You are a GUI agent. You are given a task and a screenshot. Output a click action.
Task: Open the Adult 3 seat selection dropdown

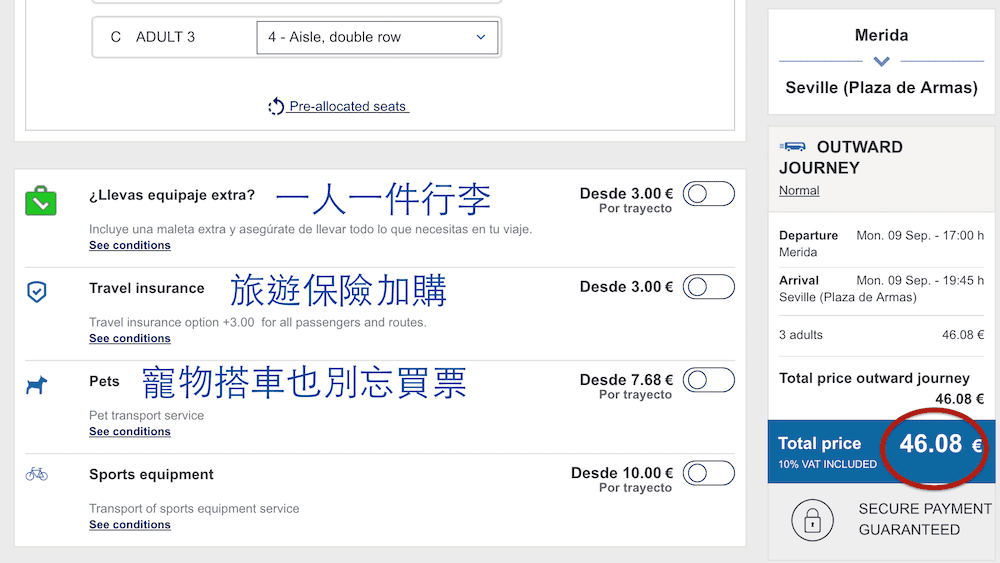pos(376,38)
